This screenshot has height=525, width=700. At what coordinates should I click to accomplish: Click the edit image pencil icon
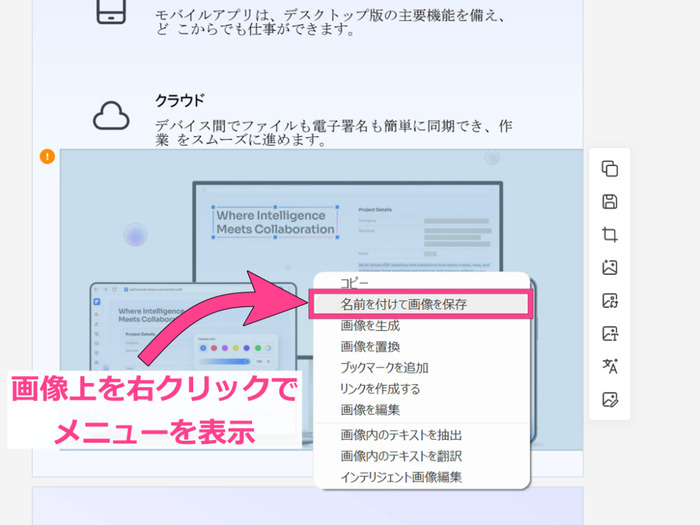610,400
